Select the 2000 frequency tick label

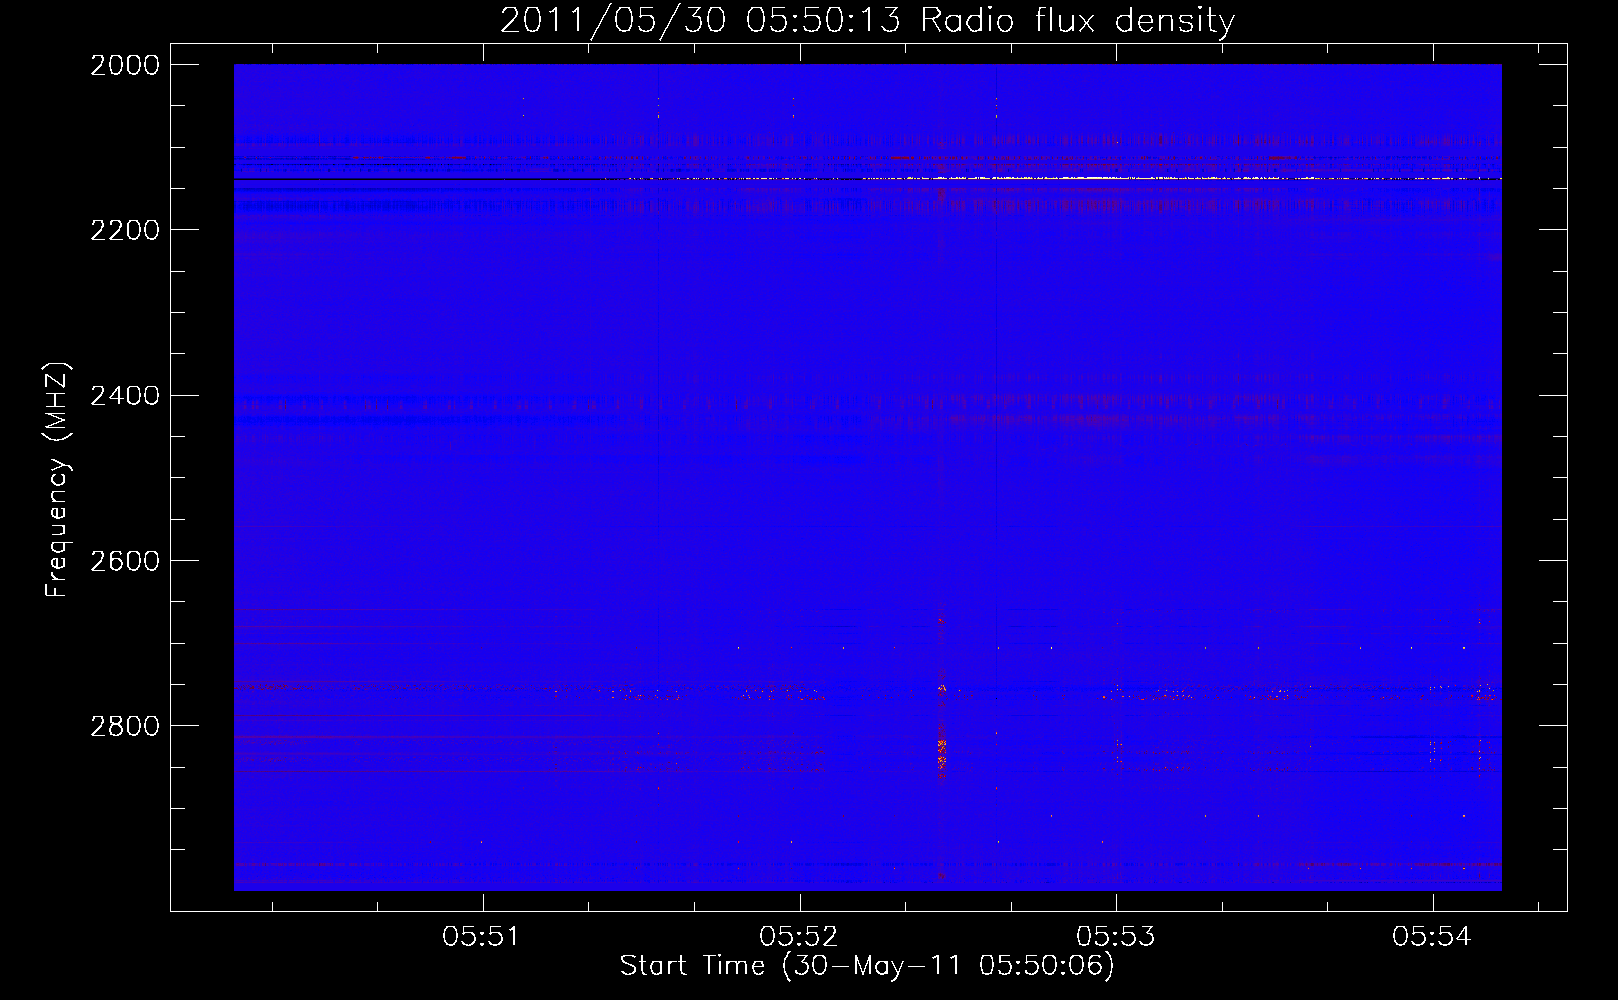[x=125, y=65]
